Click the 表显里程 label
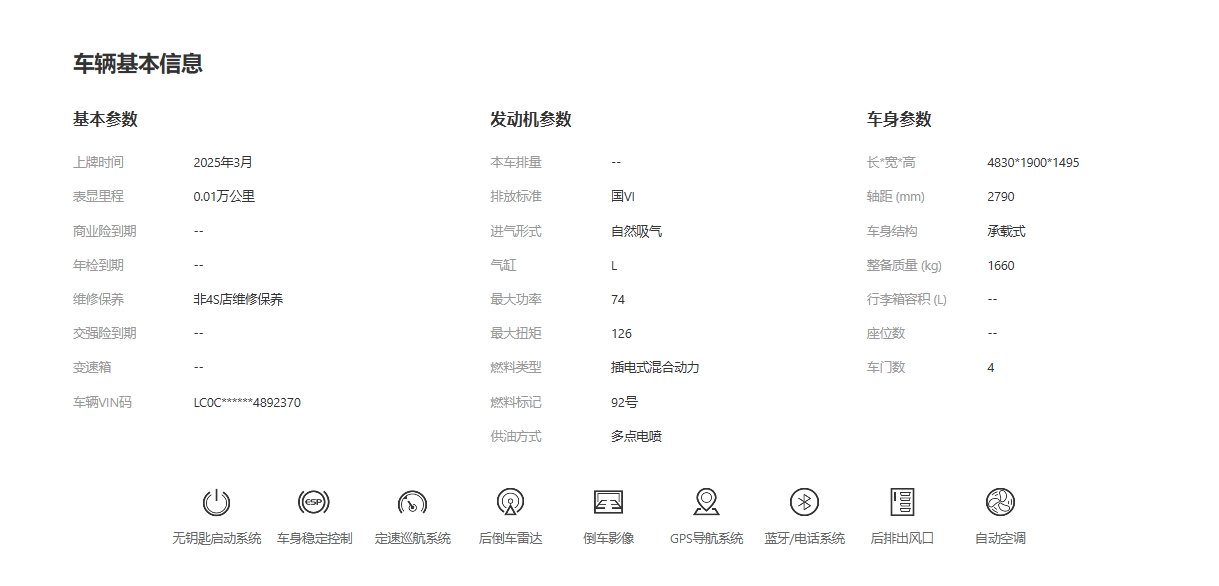Viewport: 1219px width, 586px height. [x=98, y=196]
